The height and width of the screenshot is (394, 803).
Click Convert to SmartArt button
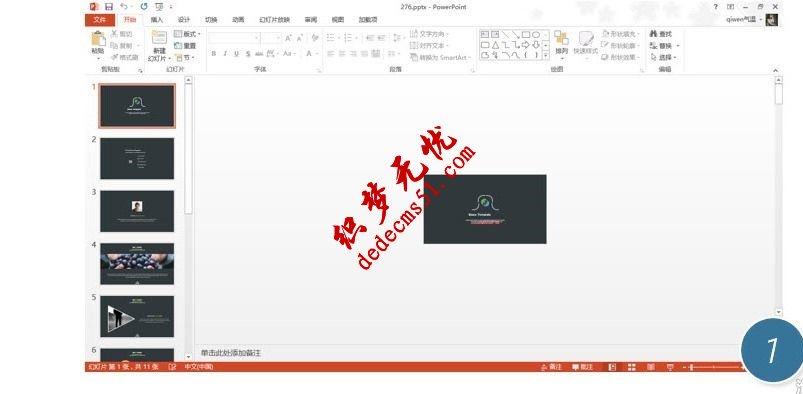(439, 57)
